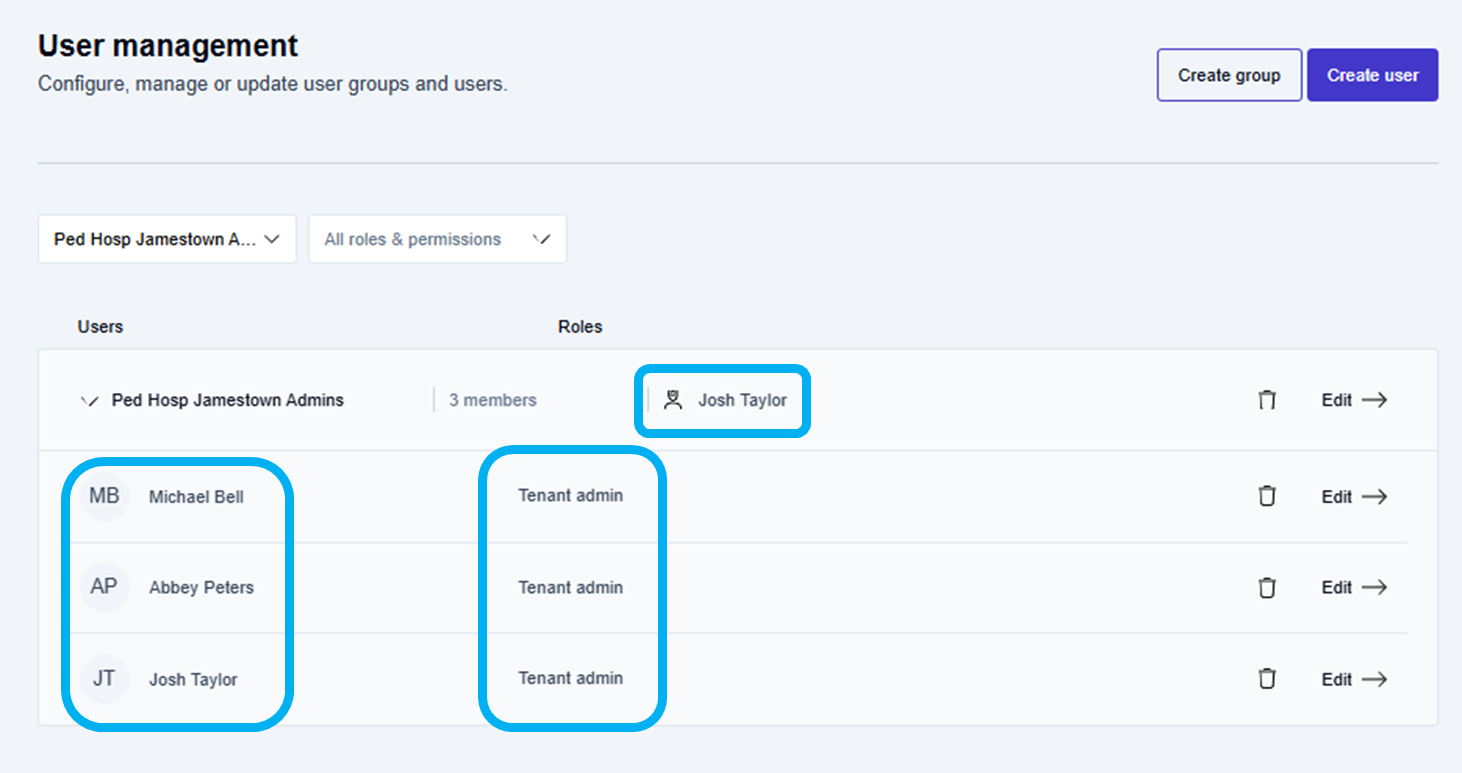
Task: Click group owner icon beside Josh Taylor
Action: [673, 400]
